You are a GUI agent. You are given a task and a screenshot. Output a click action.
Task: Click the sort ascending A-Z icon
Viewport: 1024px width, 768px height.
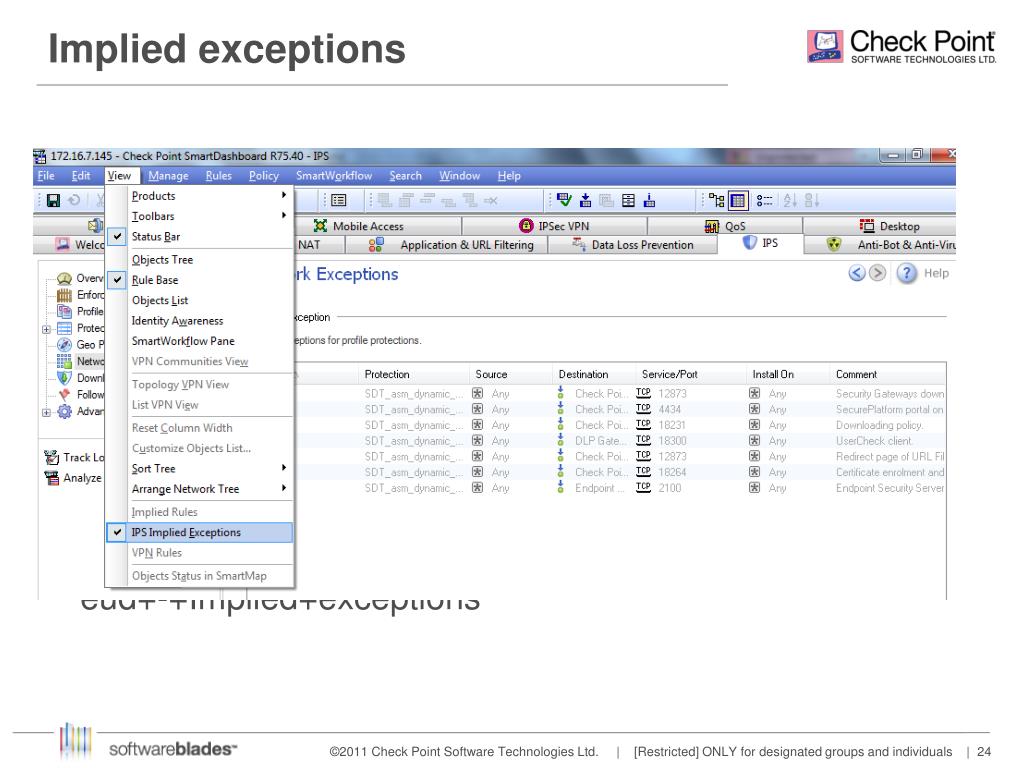790,200
